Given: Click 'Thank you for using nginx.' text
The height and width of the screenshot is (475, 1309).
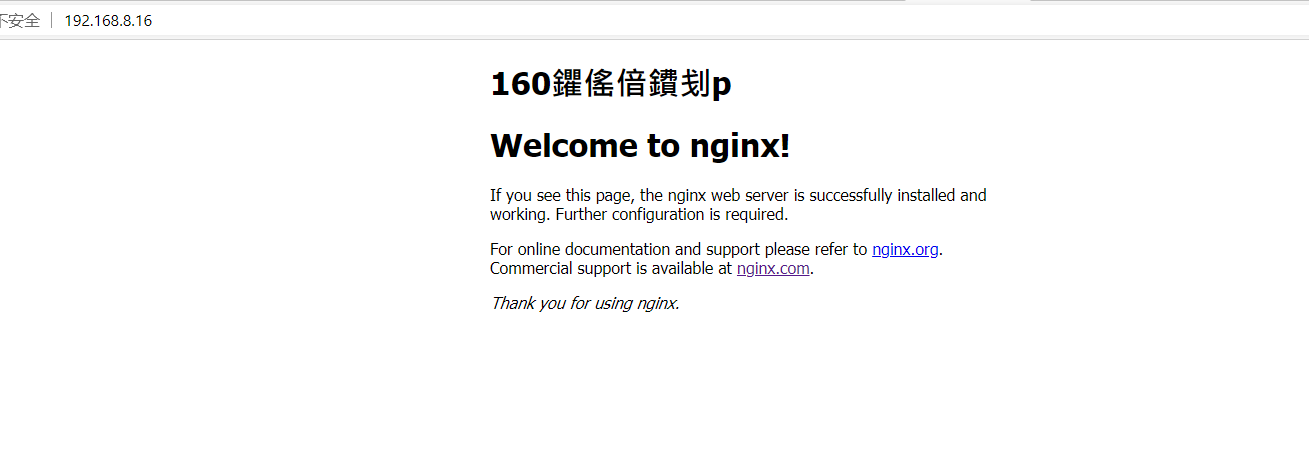Looking at the screenshot, I should pos(585,303).
